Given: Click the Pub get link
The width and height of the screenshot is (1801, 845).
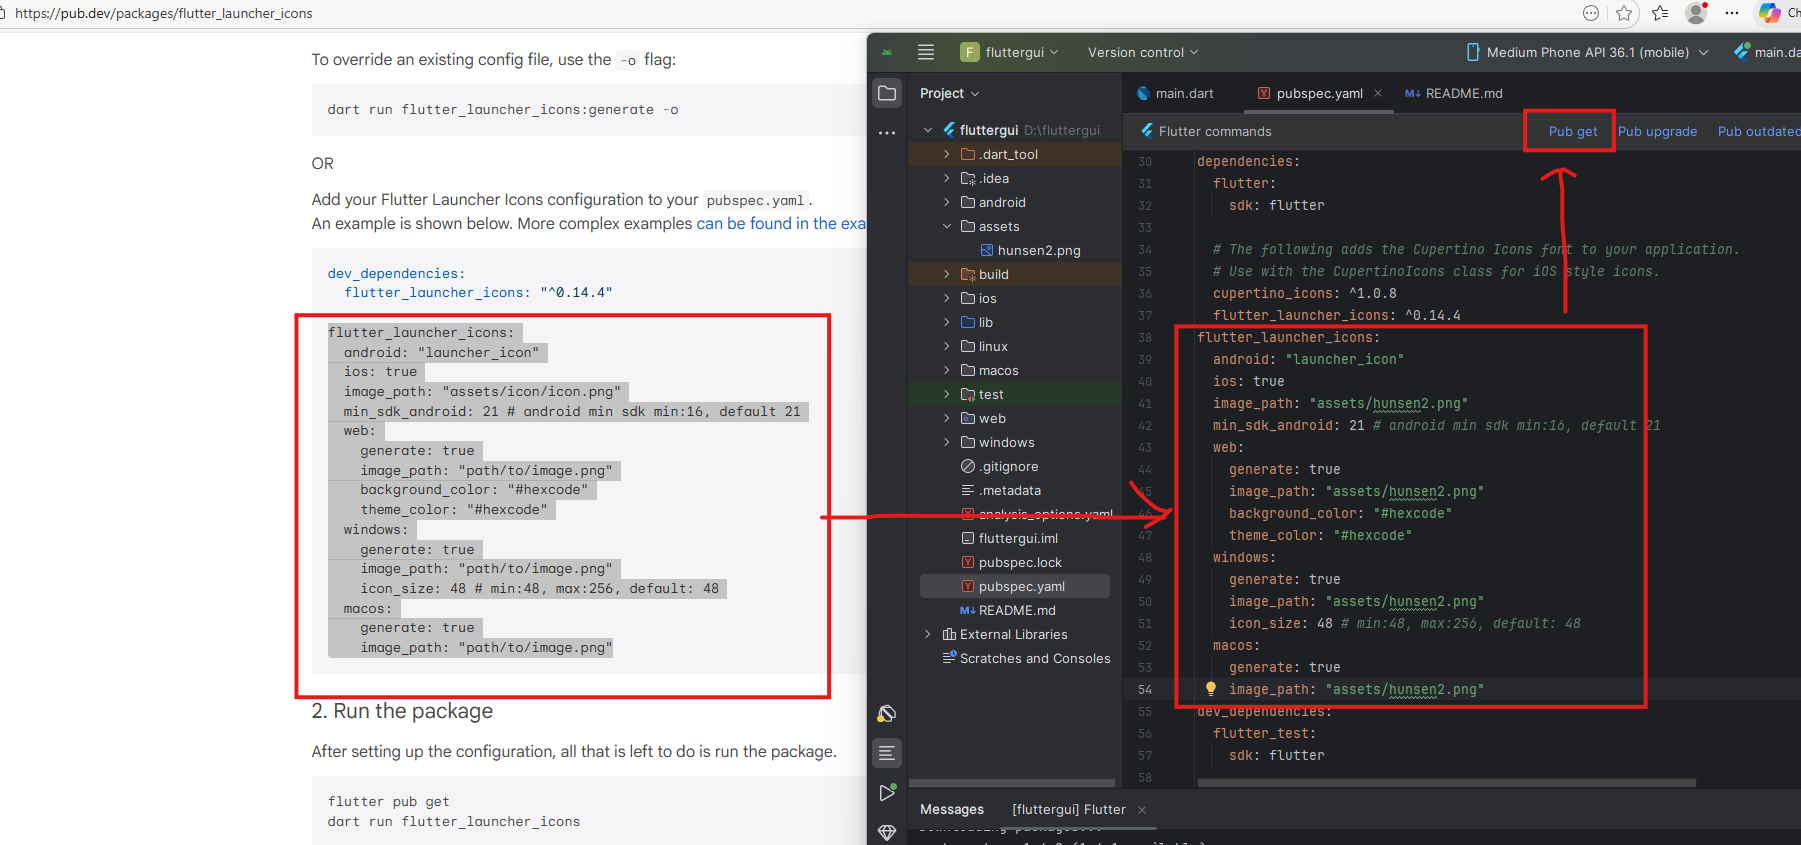Looking at the screenshot, I should (1572, 131).
